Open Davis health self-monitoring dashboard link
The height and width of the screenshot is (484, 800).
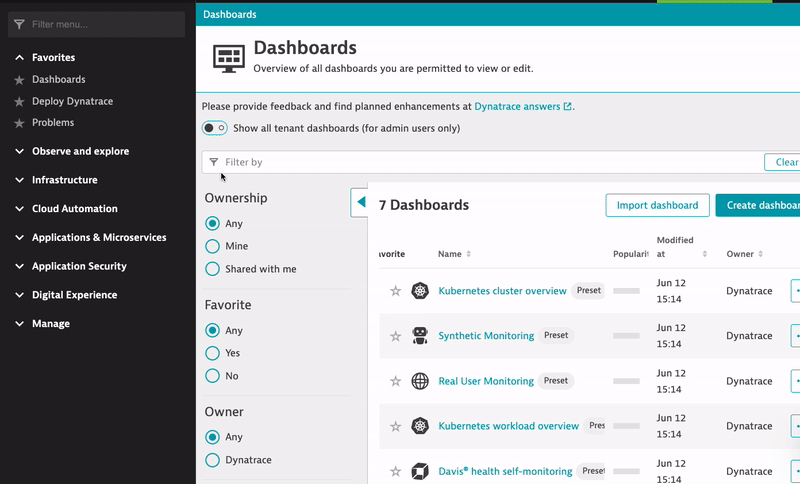[506, 471]
